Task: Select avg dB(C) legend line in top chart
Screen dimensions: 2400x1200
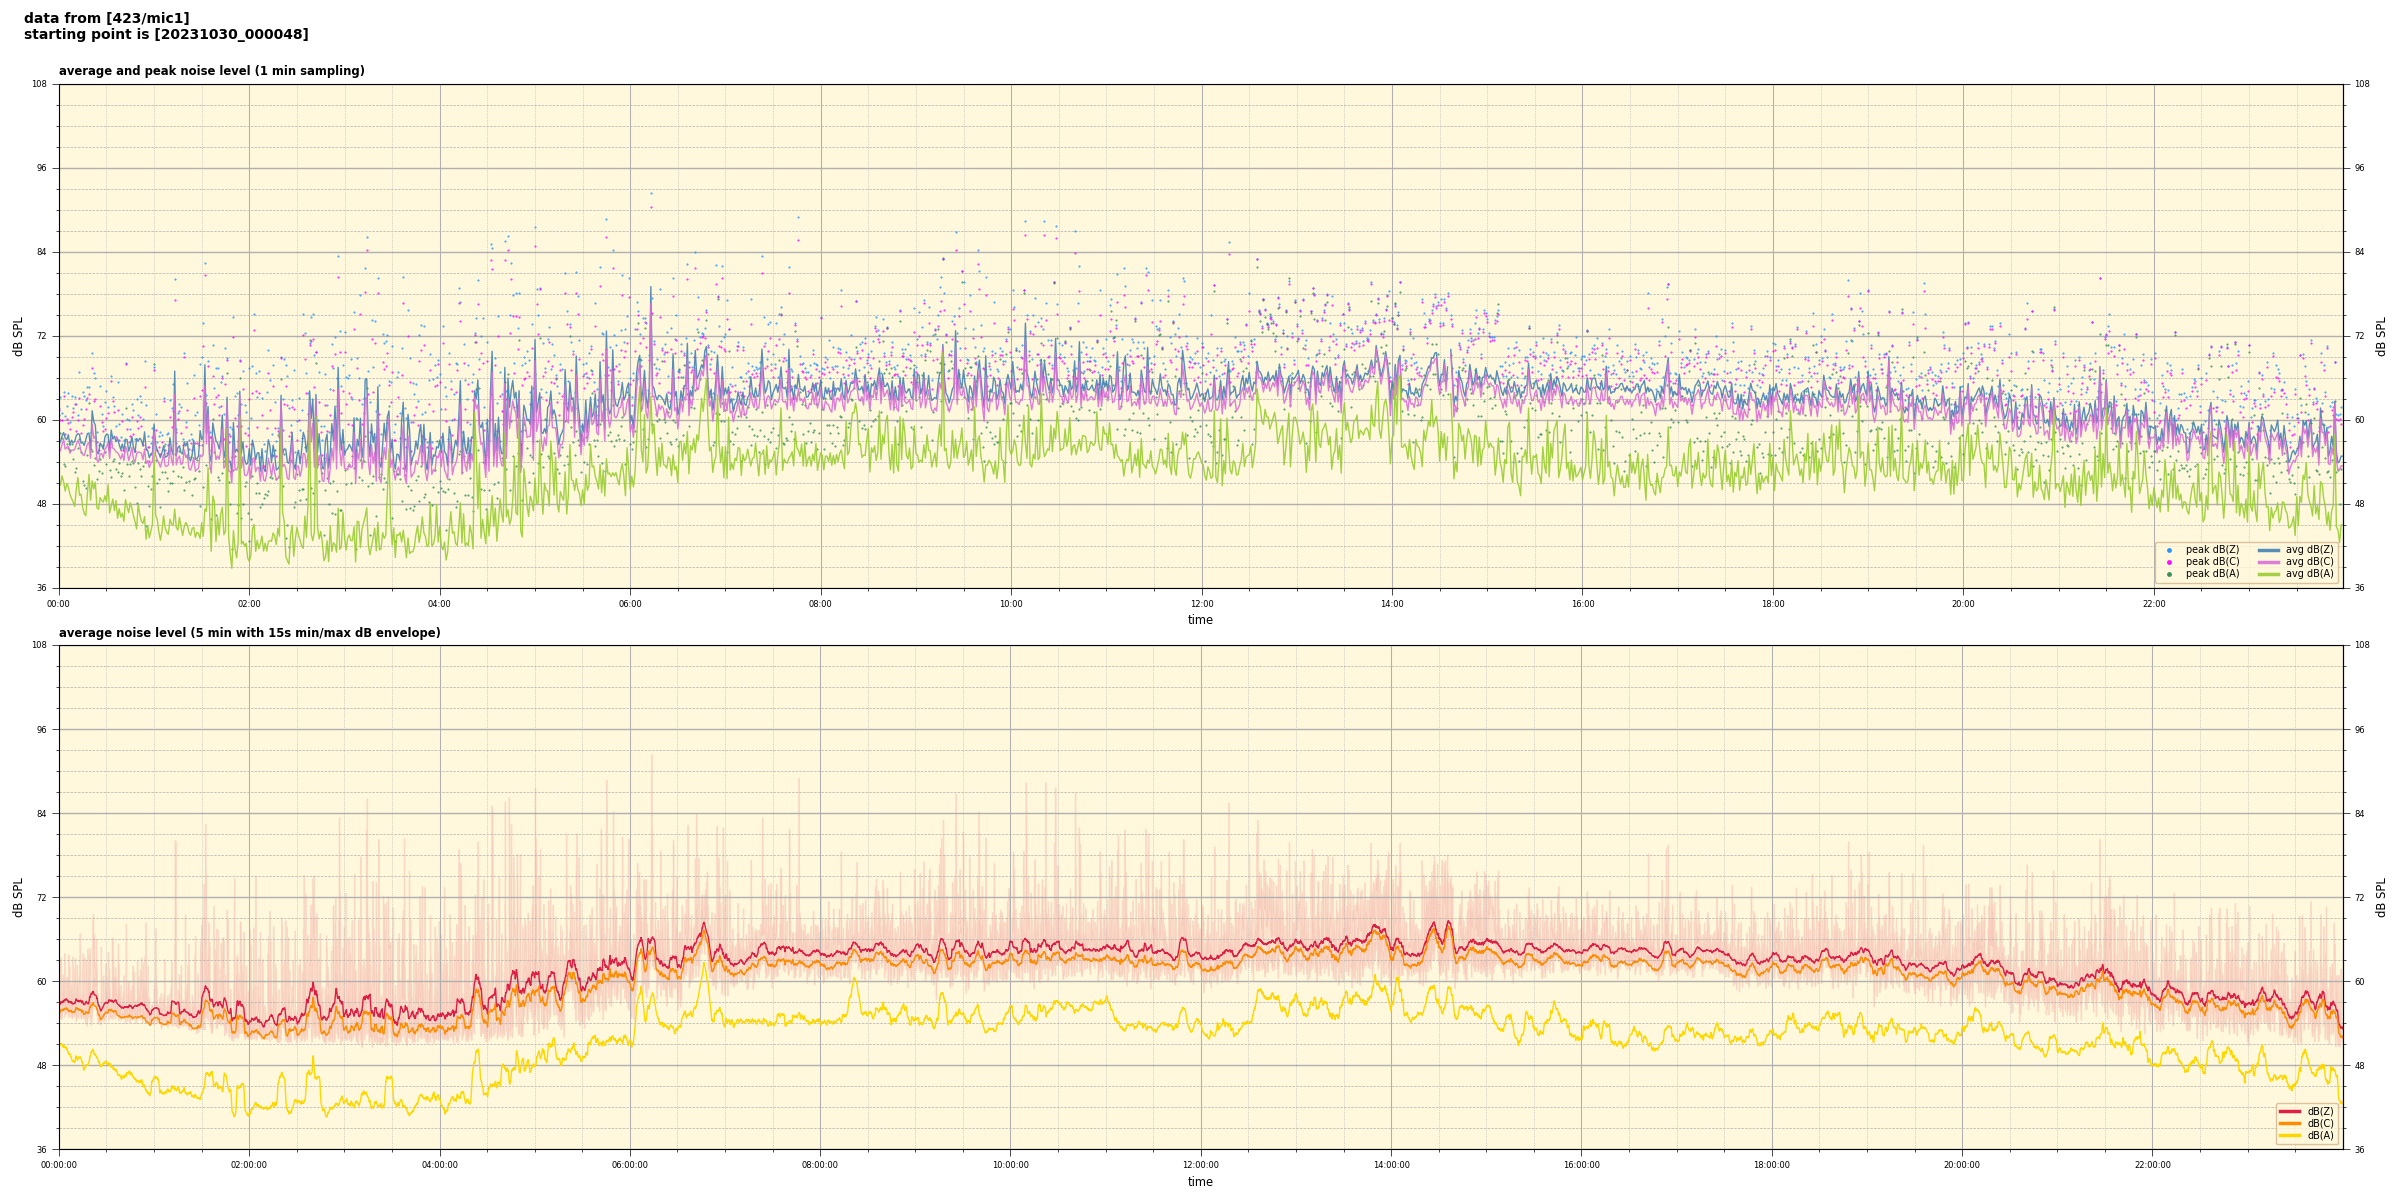Action: pos(2269,562)
